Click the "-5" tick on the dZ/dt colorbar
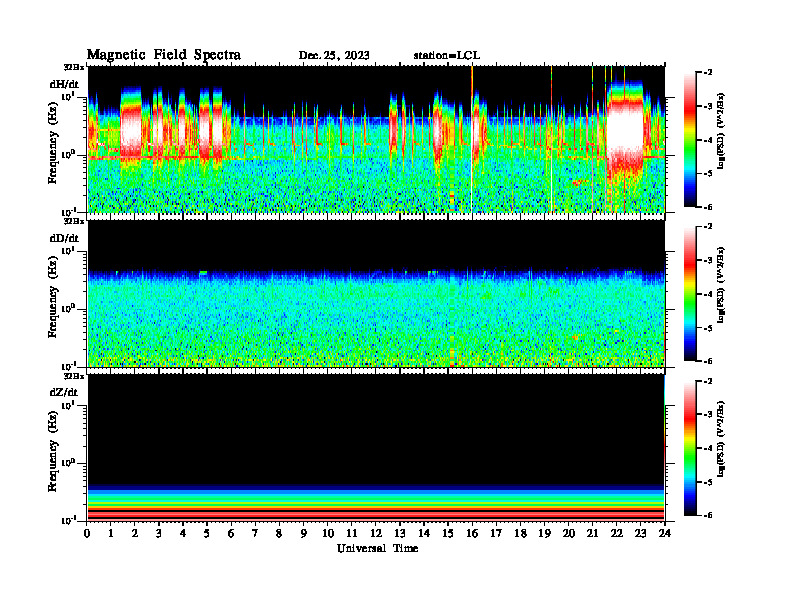The image size is (792, 612). pyautogui.click(x=707, y=482)
